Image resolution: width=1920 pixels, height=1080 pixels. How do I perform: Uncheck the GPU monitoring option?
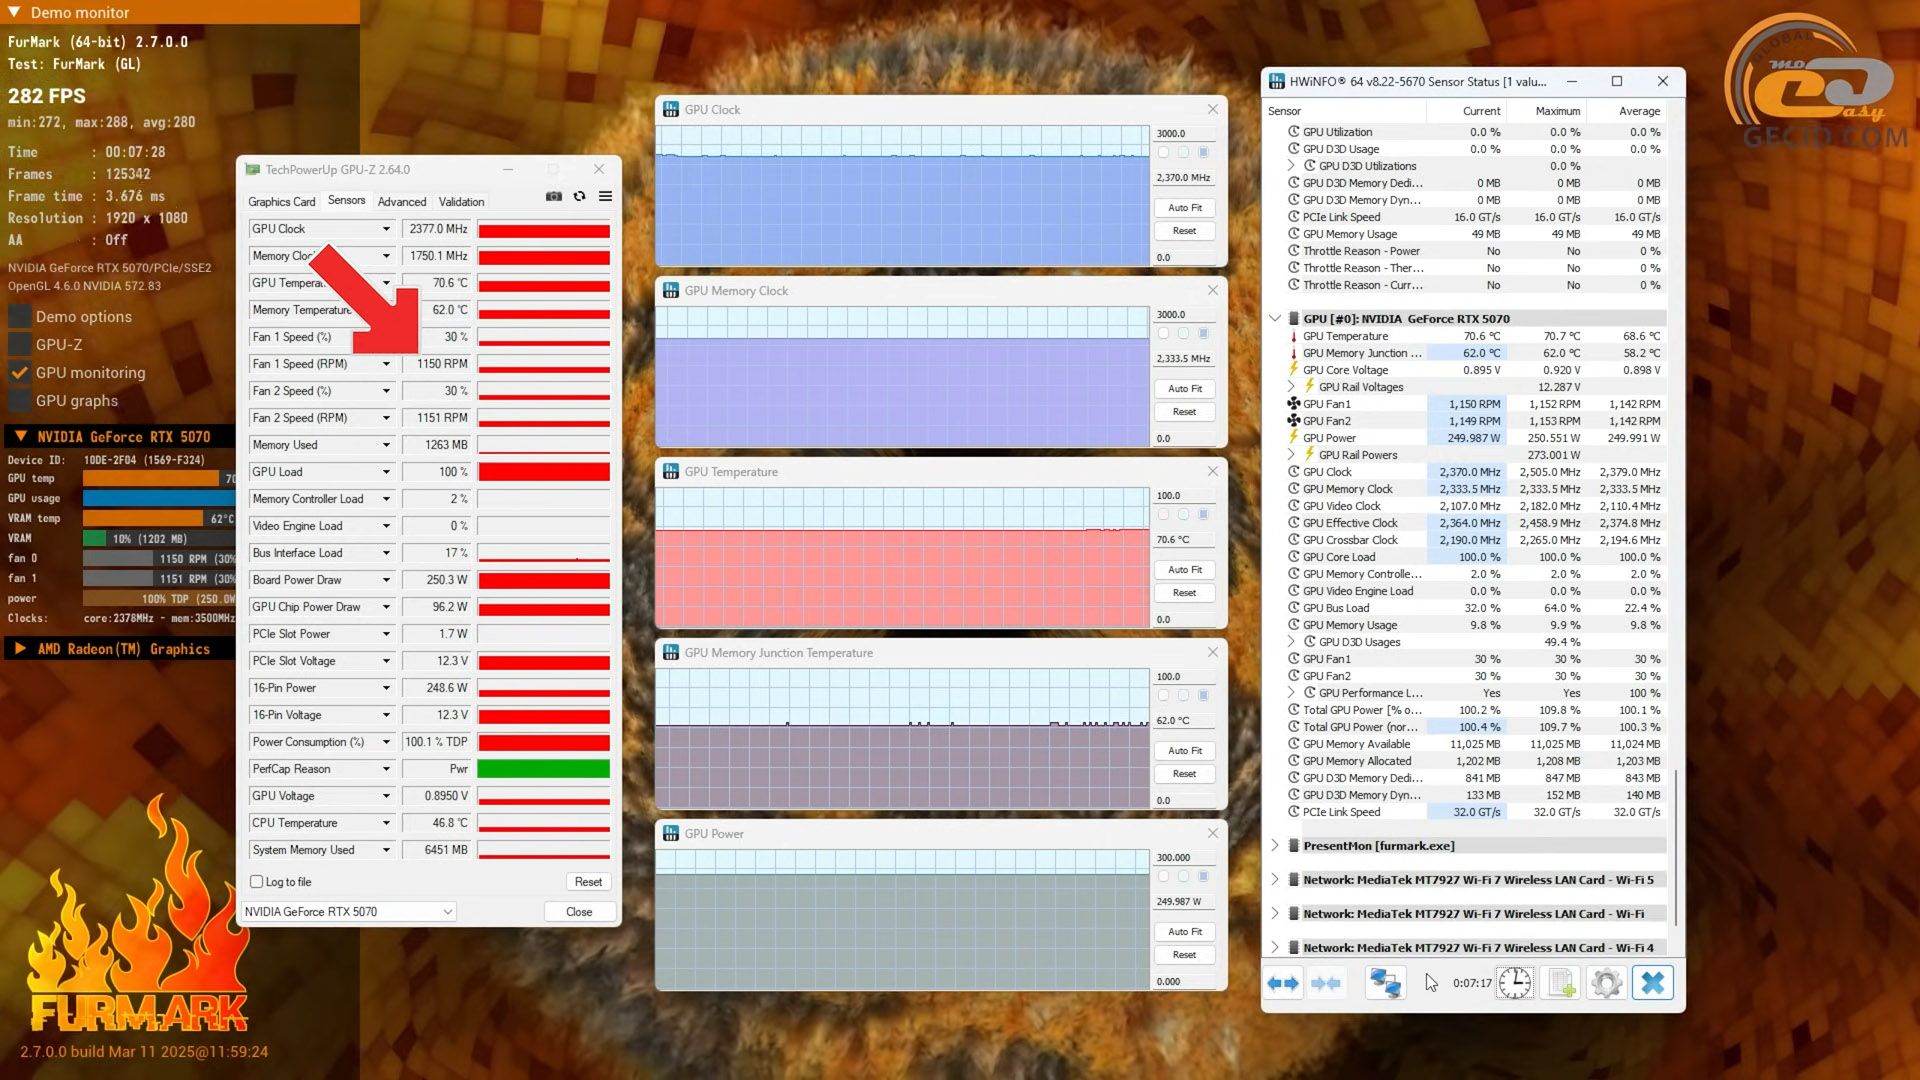[x=19, y=373]
